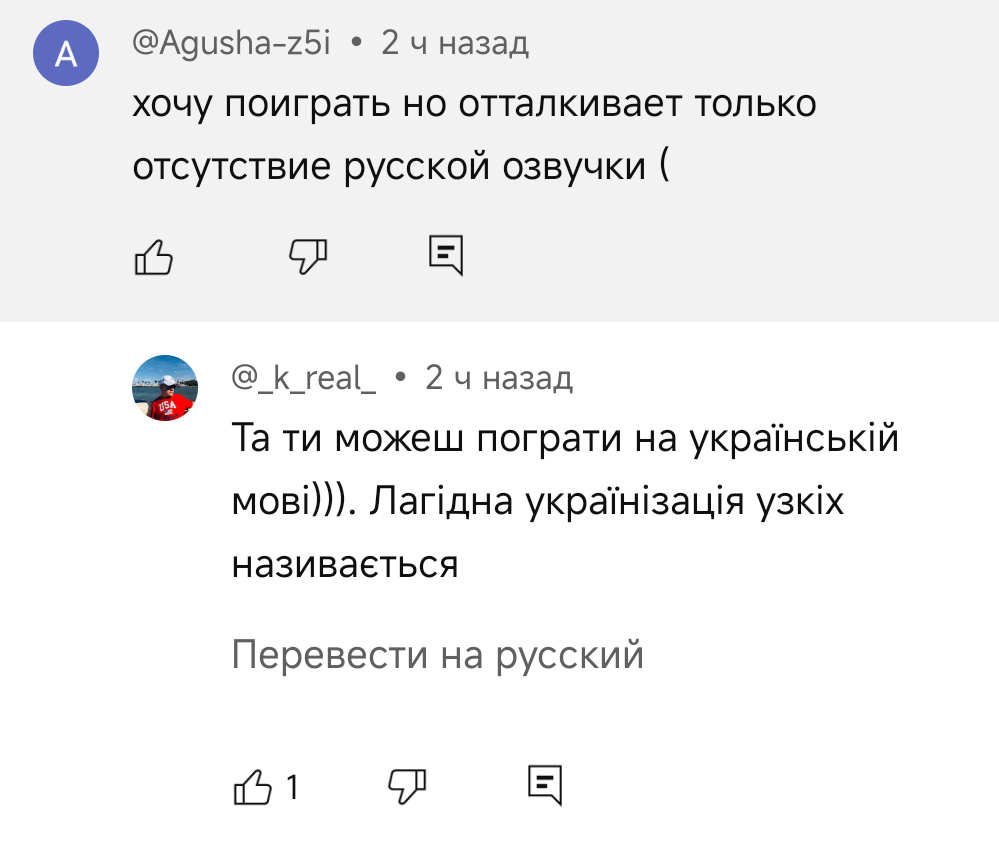This screenshot has height=852, width=999.
Task: Open the timestamp on @_k_real_'s reply
Action: pos(499,378)
